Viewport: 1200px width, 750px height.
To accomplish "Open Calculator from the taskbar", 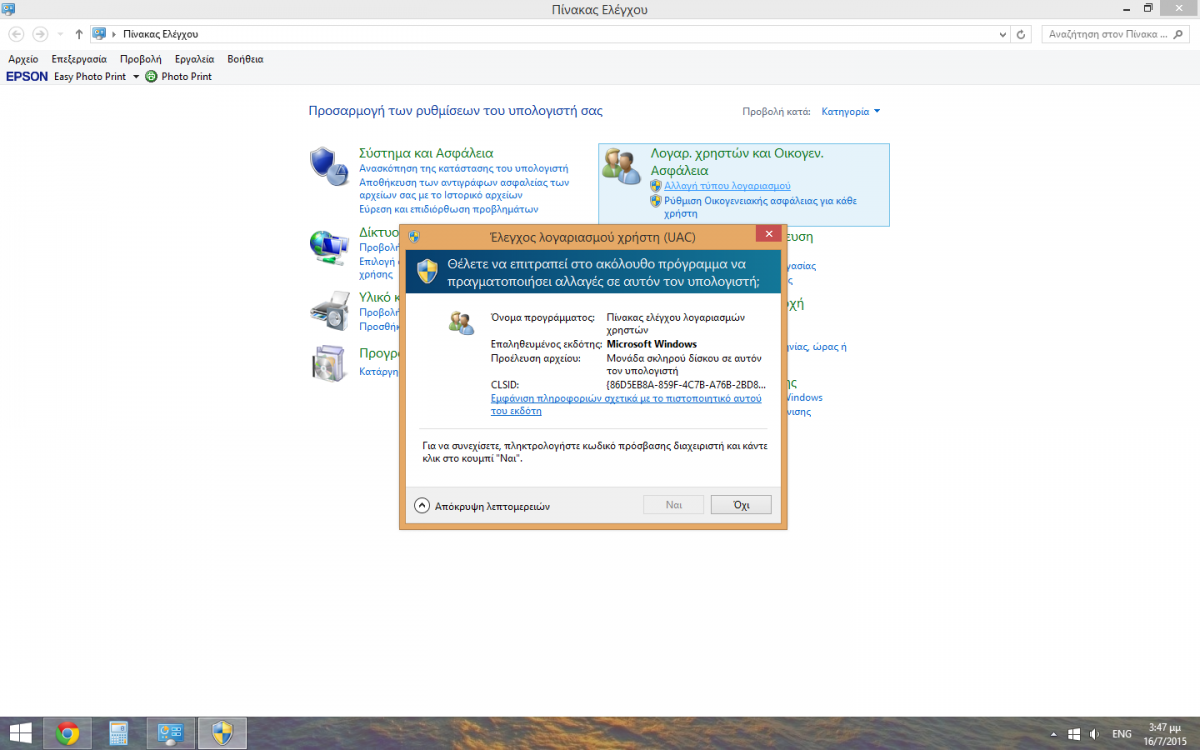I will [x=119, y=733].
